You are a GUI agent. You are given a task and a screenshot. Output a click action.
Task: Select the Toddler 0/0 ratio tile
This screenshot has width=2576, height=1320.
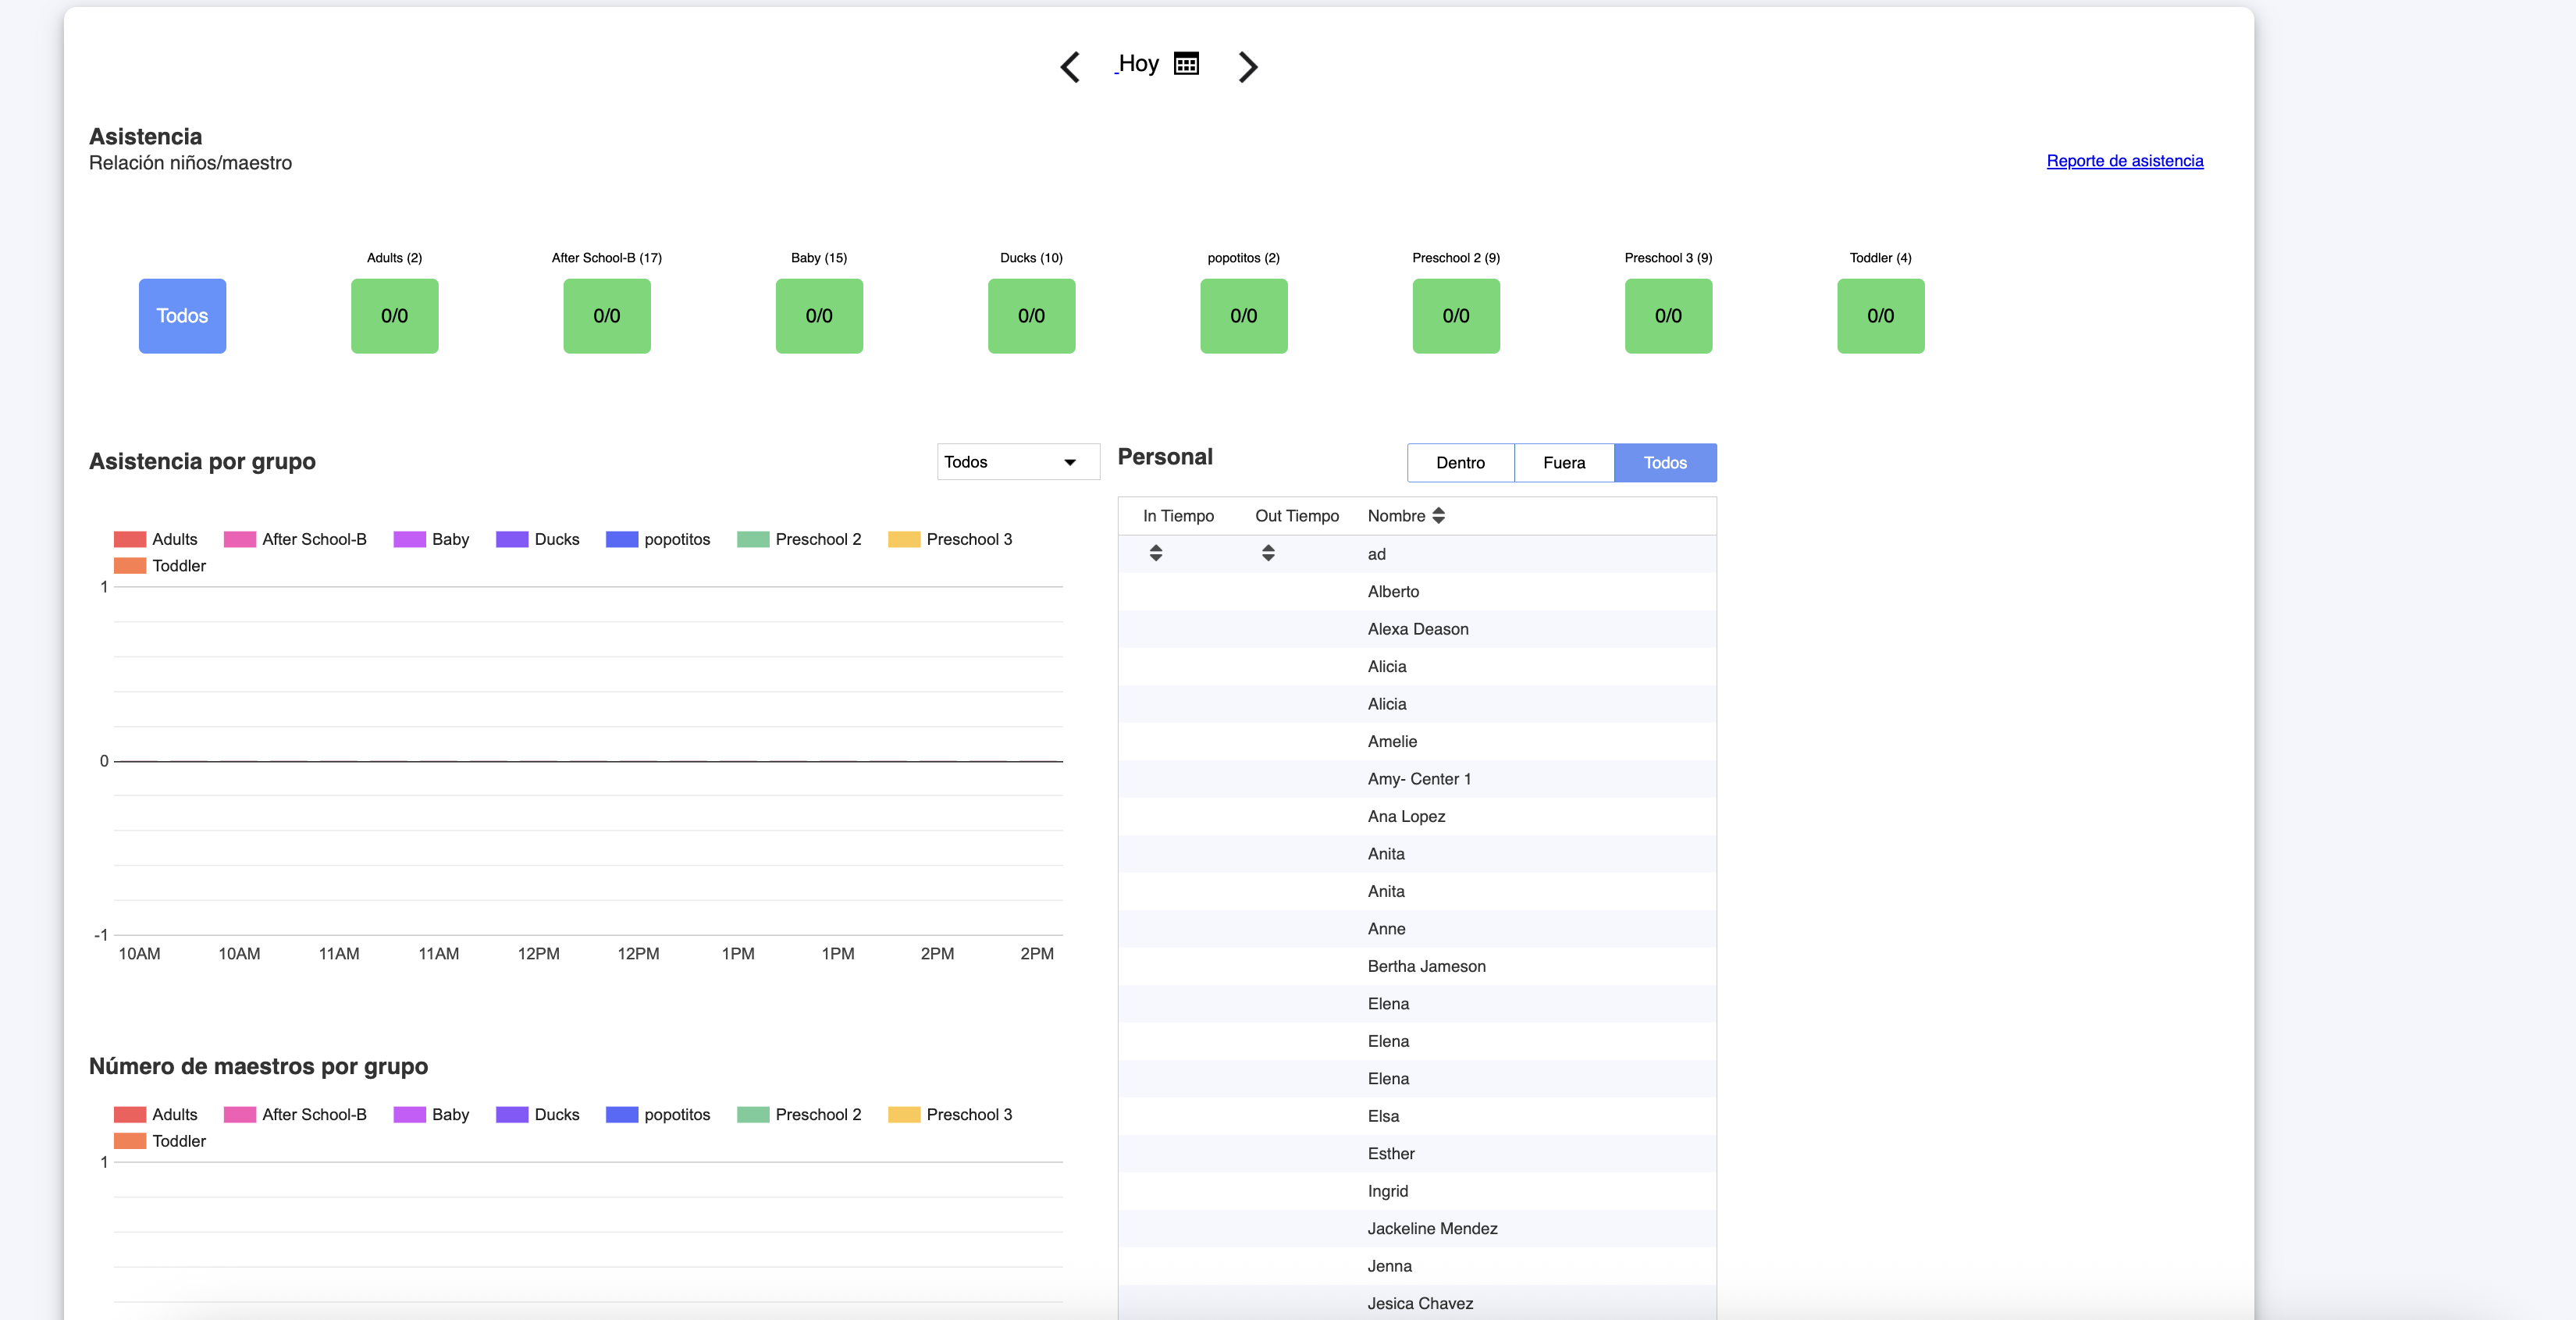tap(1880, 316)
